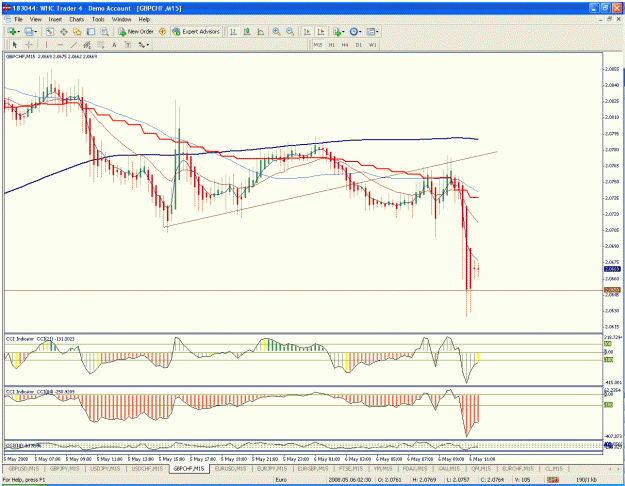Select the Crosshair tool
Screen dimensions: 625x486
(x=29, y=45)
